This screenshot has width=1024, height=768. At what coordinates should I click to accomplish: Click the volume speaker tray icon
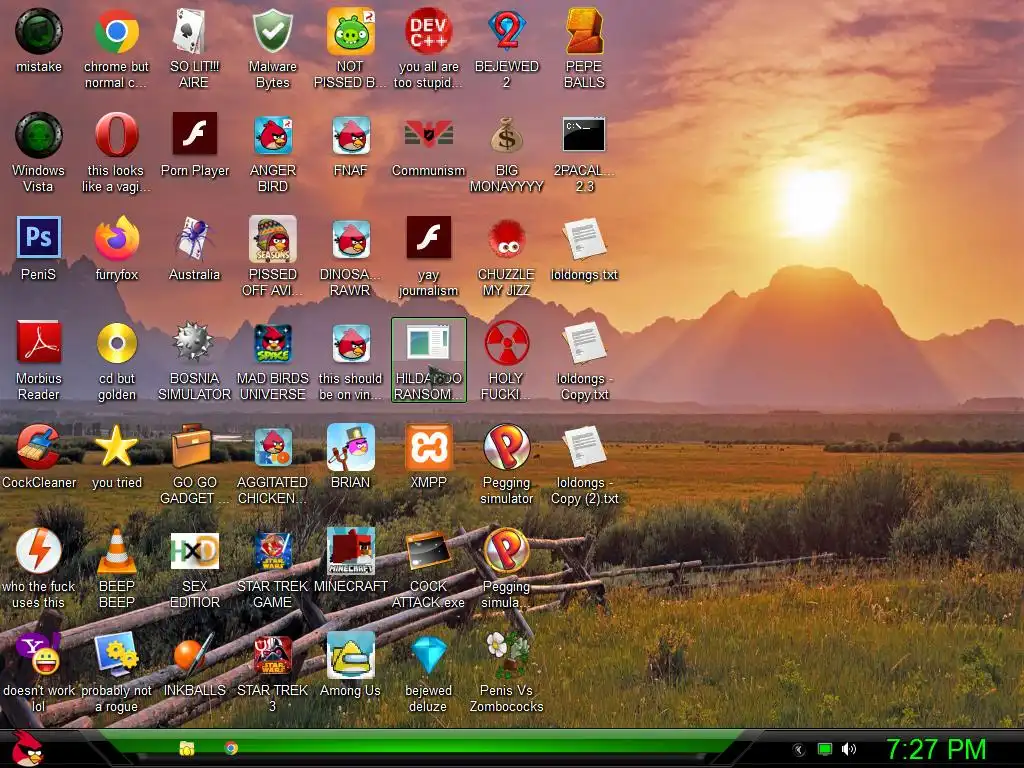tap(848, 749)
